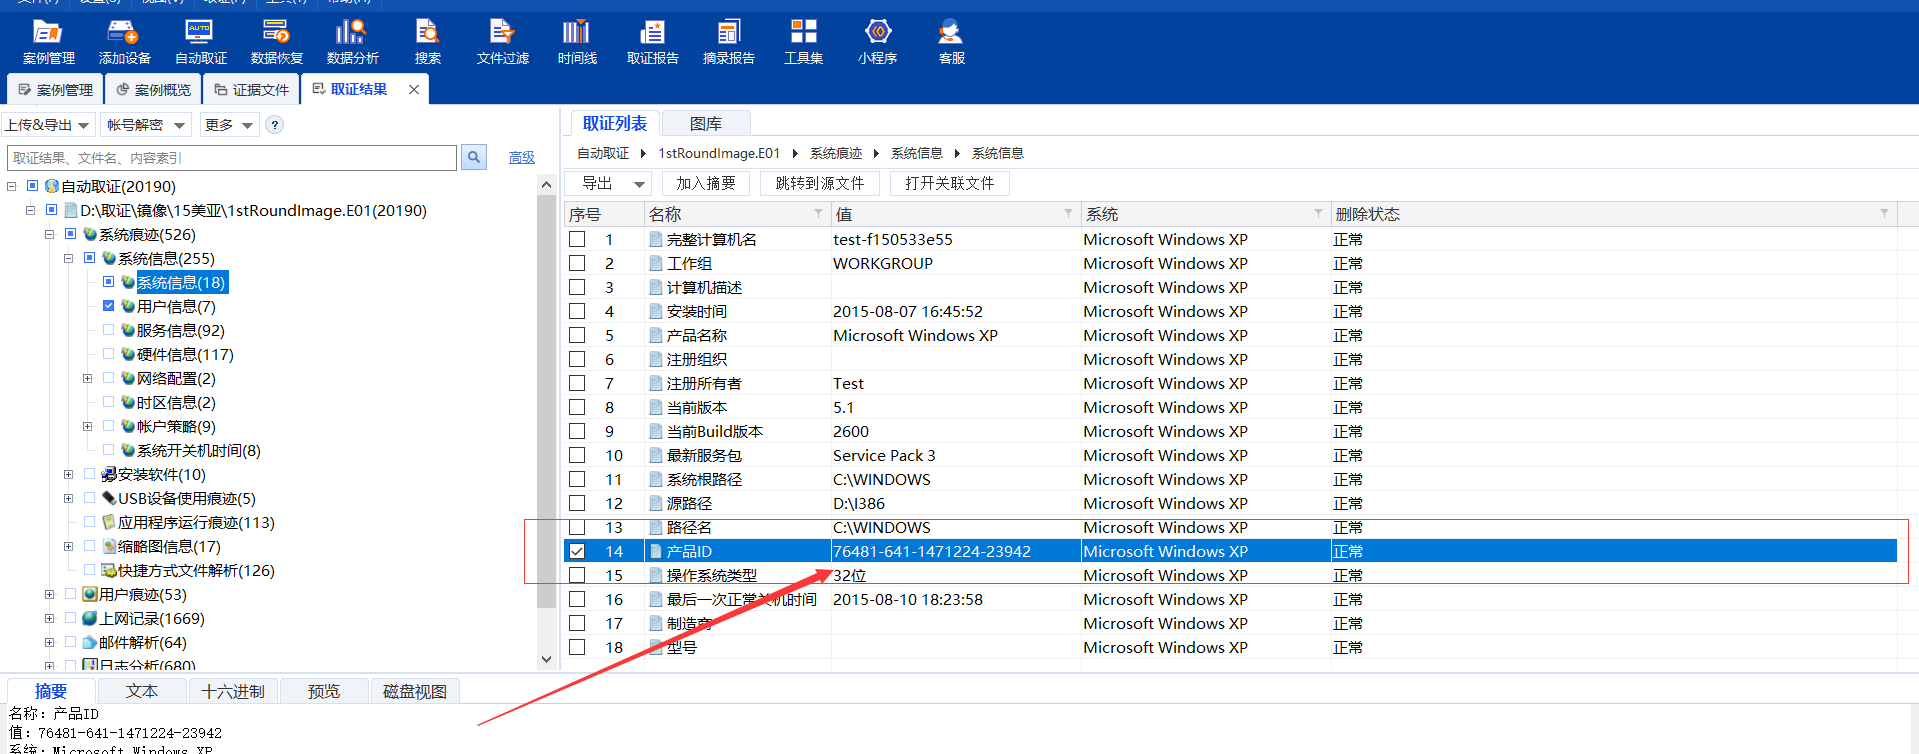Tick the checkbox for row 18 型号
1919x754 pixels.
(577, 647)
